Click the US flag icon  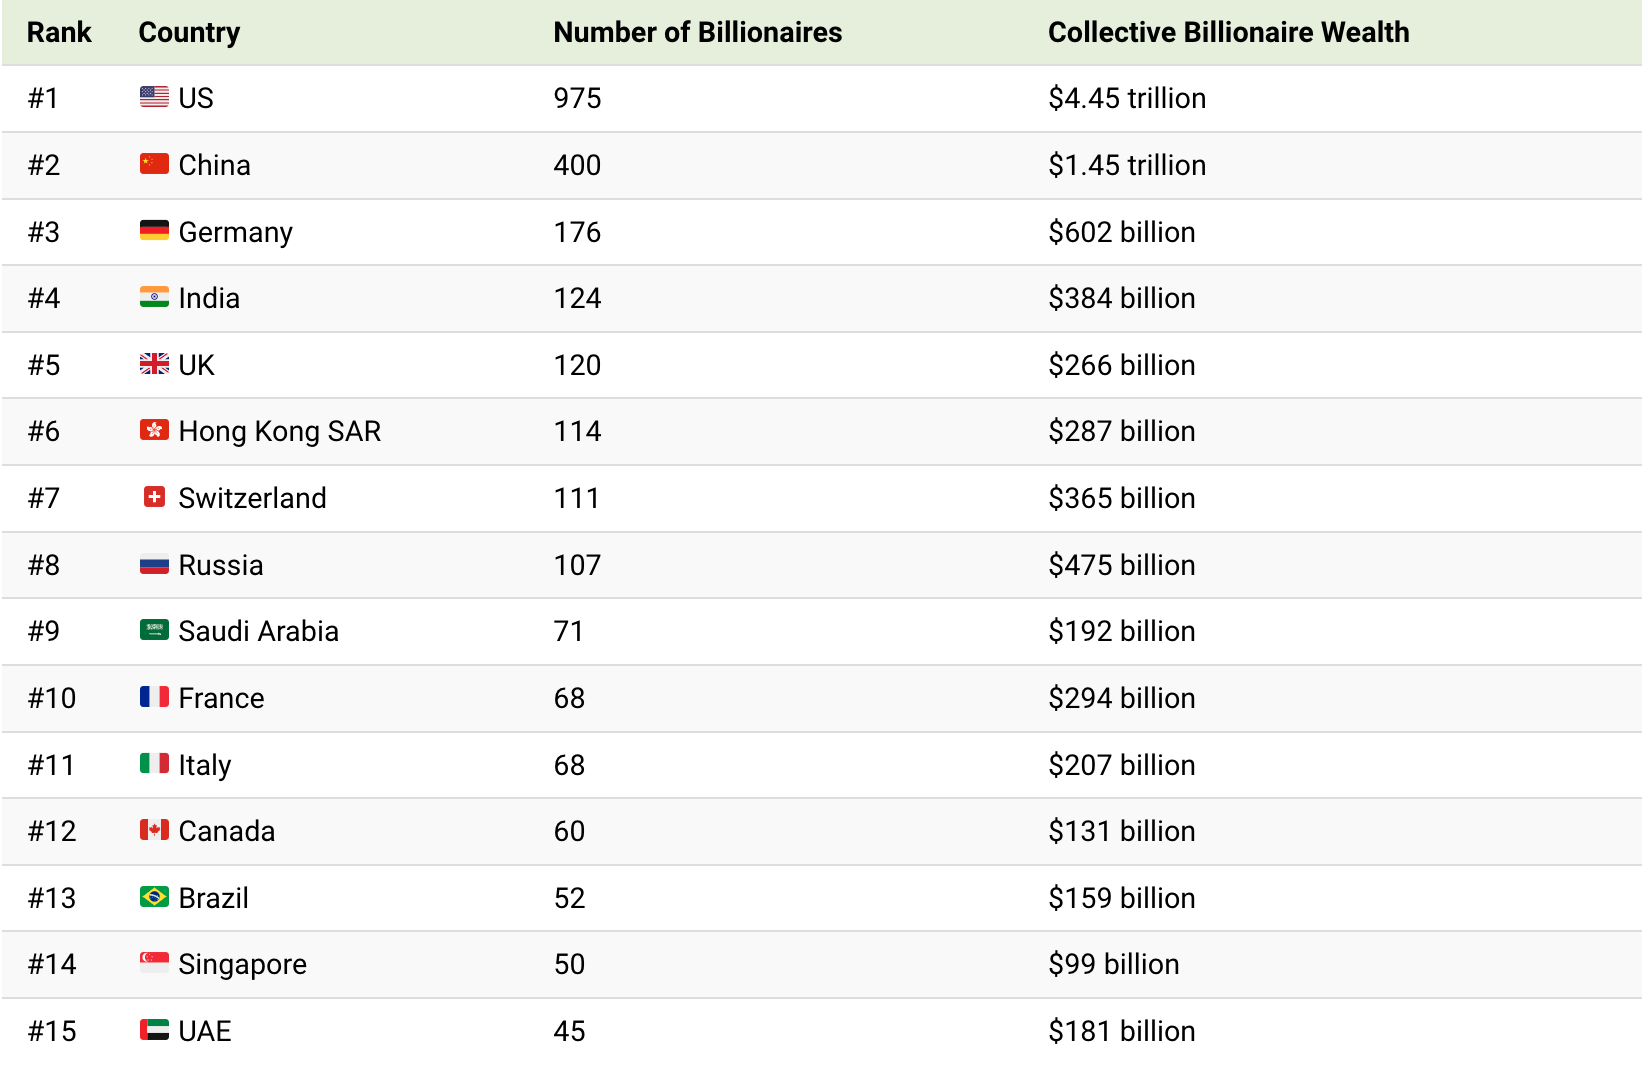pos(154,97)
